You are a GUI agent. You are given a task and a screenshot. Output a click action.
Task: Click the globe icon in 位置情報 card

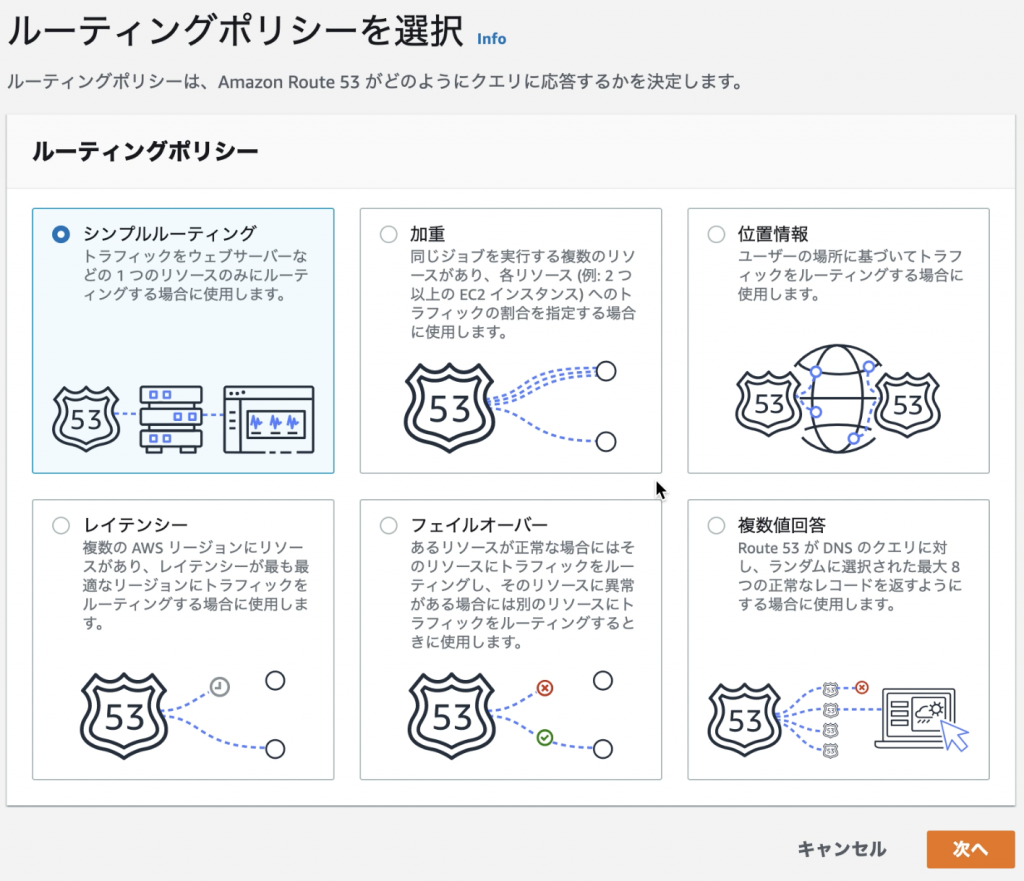838,399
